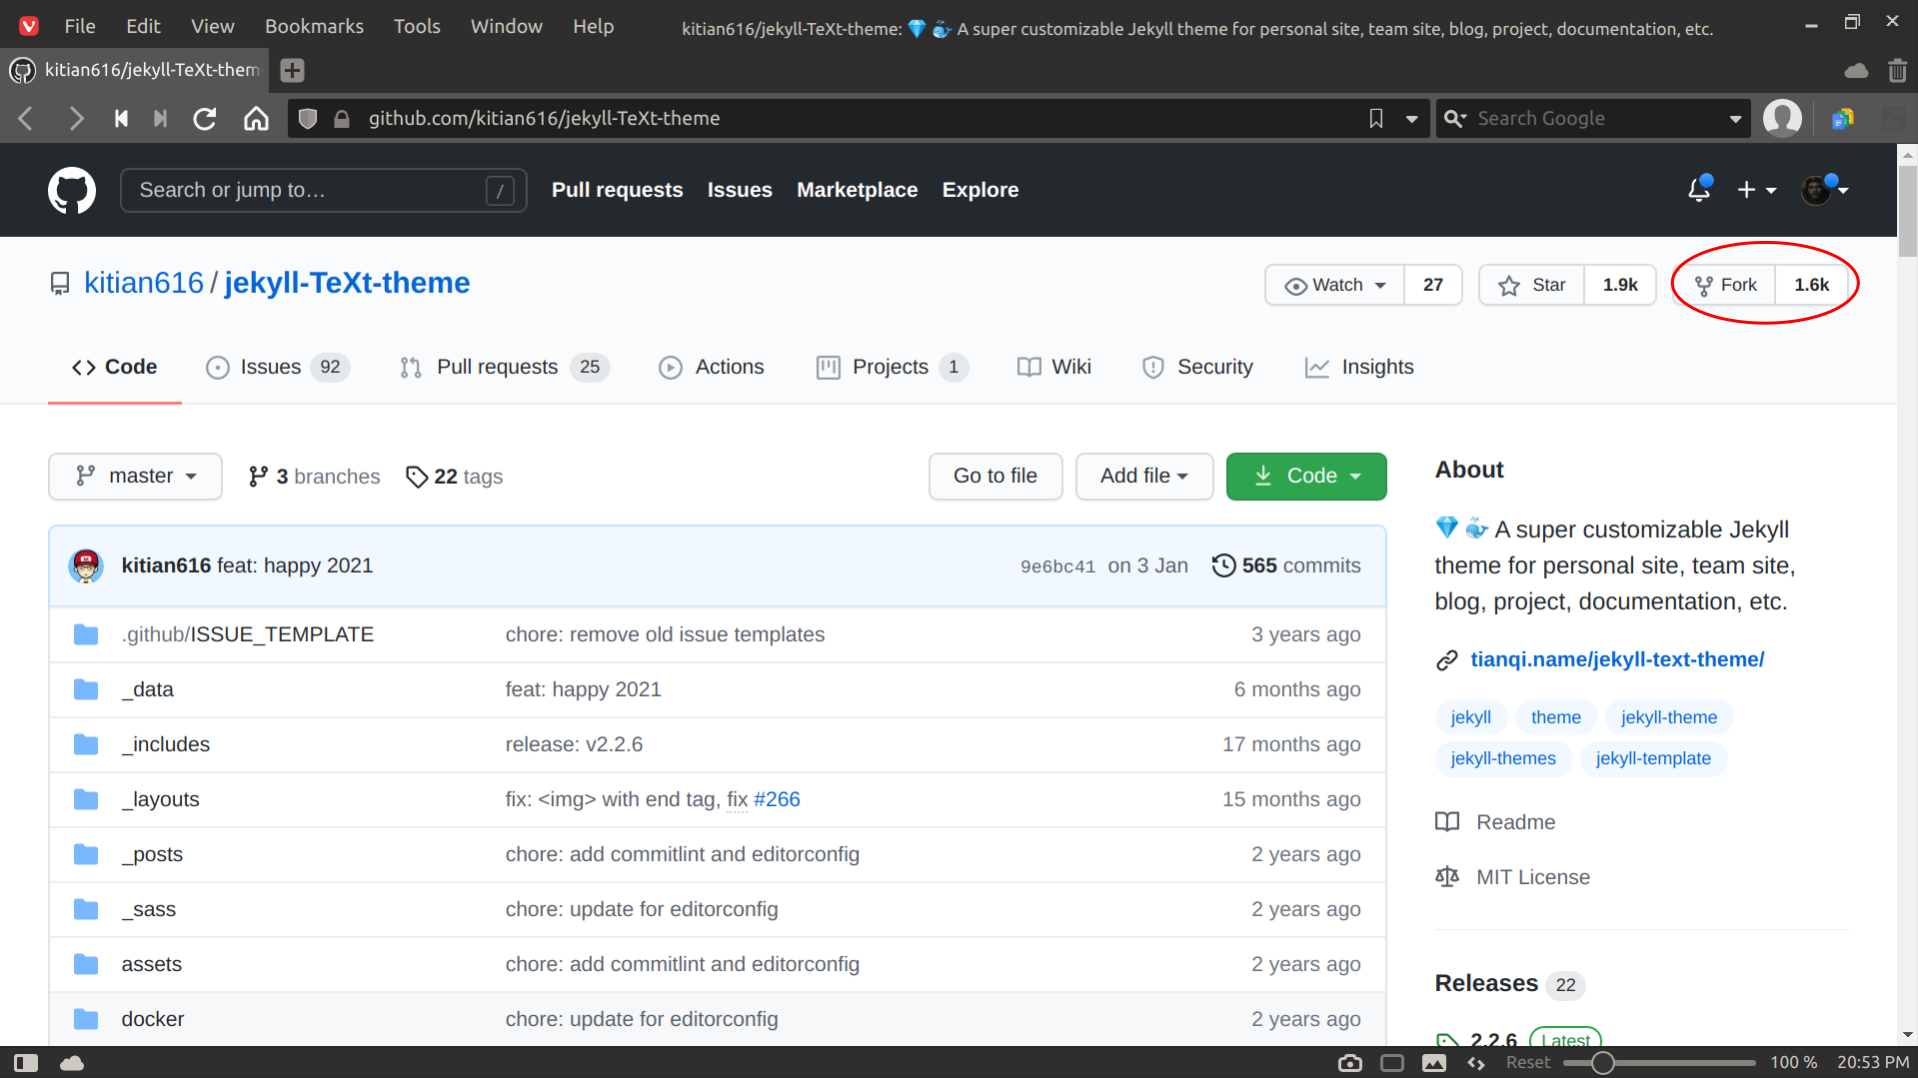The image size is (1918, 1078).
Task: Open the browser profile avatar icon
Action: coord(1782,118)
